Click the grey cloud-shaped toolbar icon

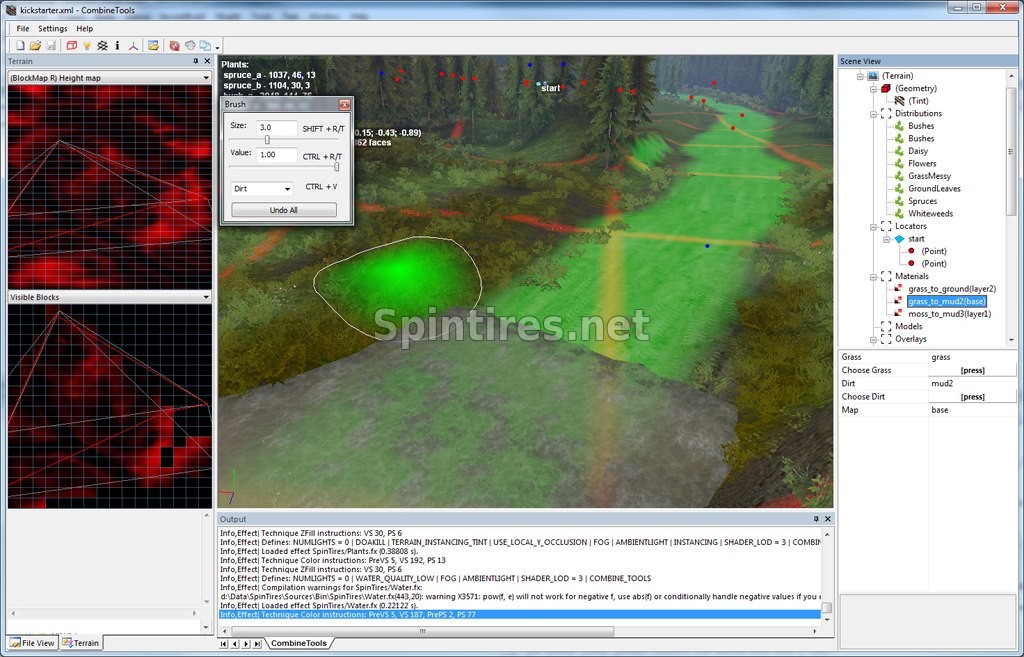click(x=190, y=46)
